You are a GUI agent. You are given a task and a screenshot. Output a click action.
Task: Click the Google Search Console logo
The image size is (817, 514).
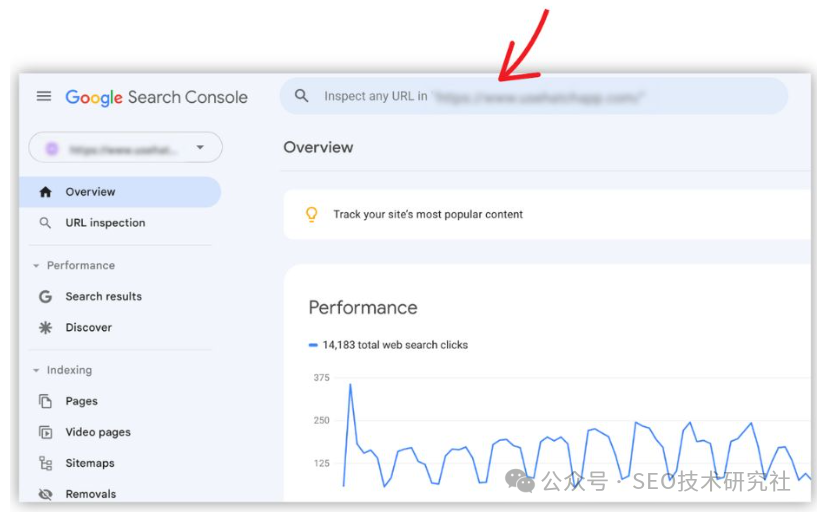[156, 97]
